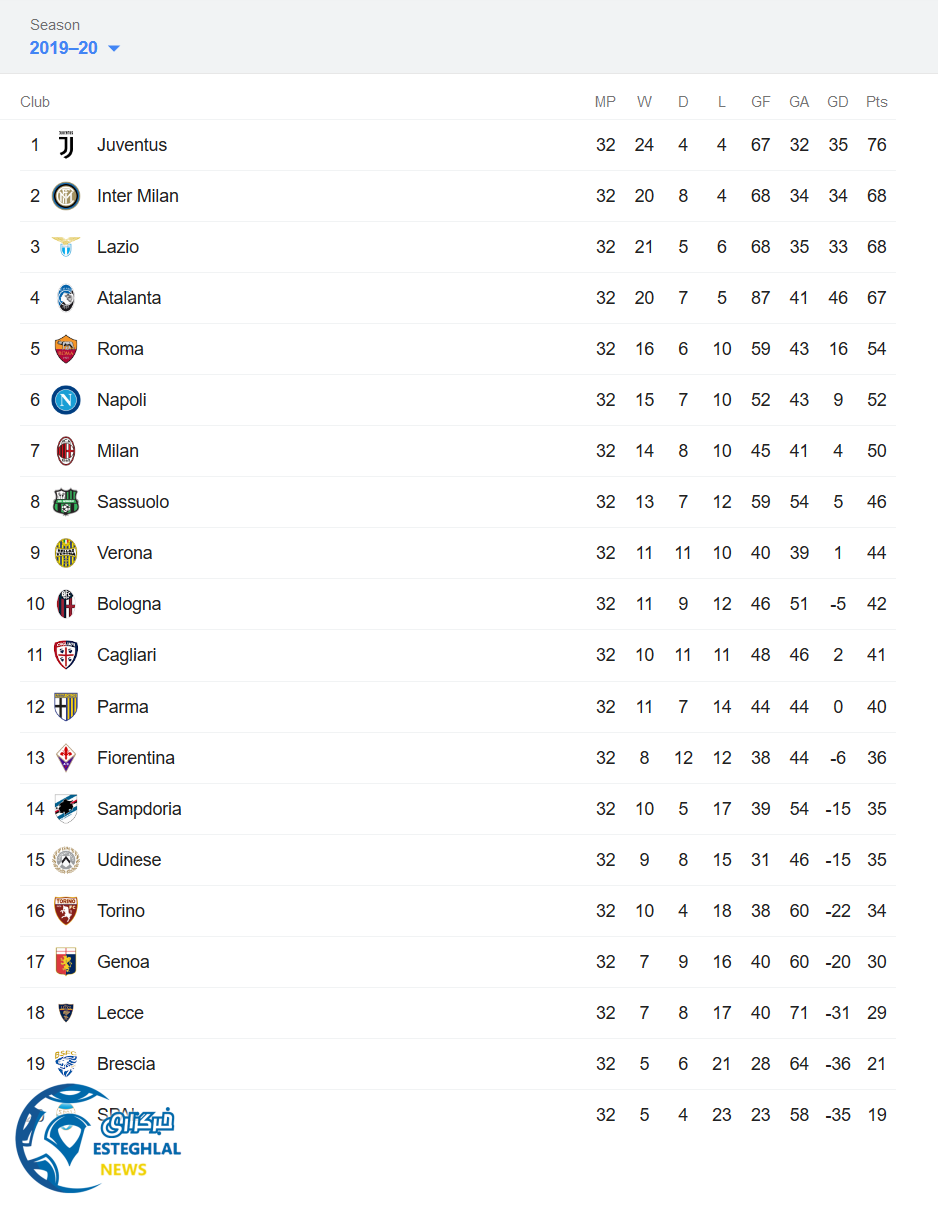Click the Torino bull crest icon
Screen dimensions: 938x1220
66,911
